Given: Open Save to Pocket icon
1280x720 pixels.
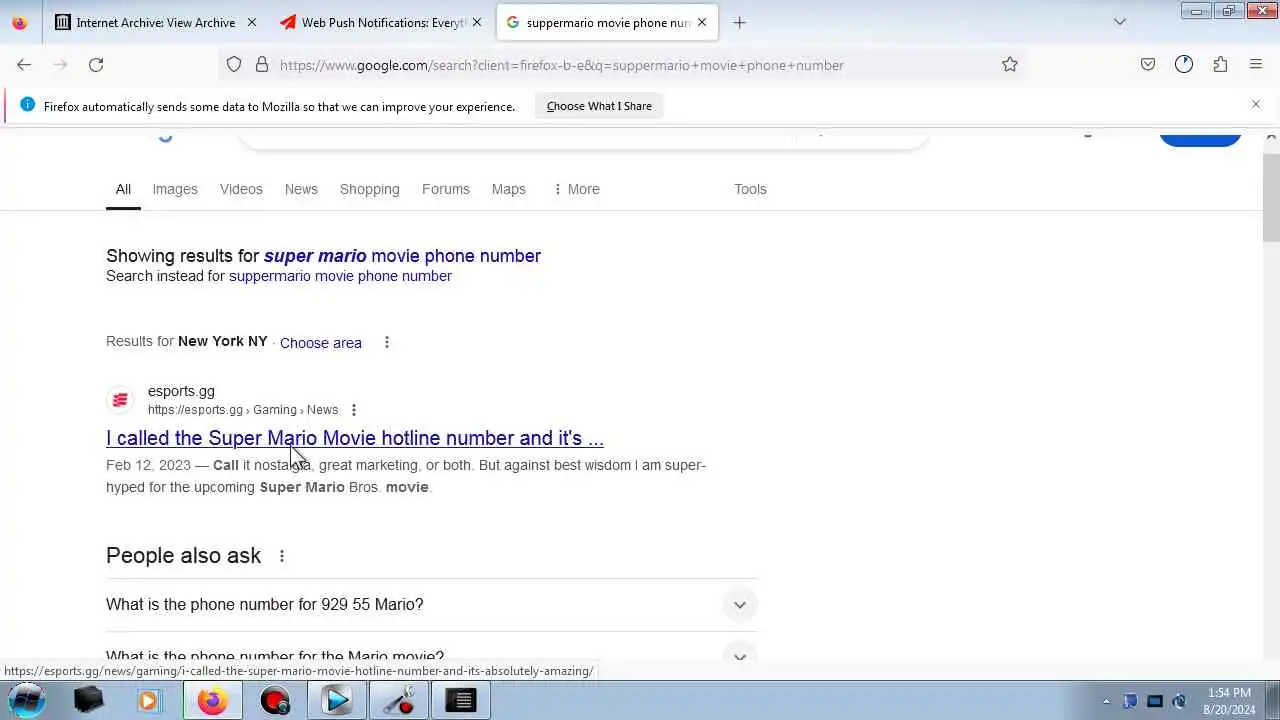Looking at the screenshot, I should [1148, 65].
